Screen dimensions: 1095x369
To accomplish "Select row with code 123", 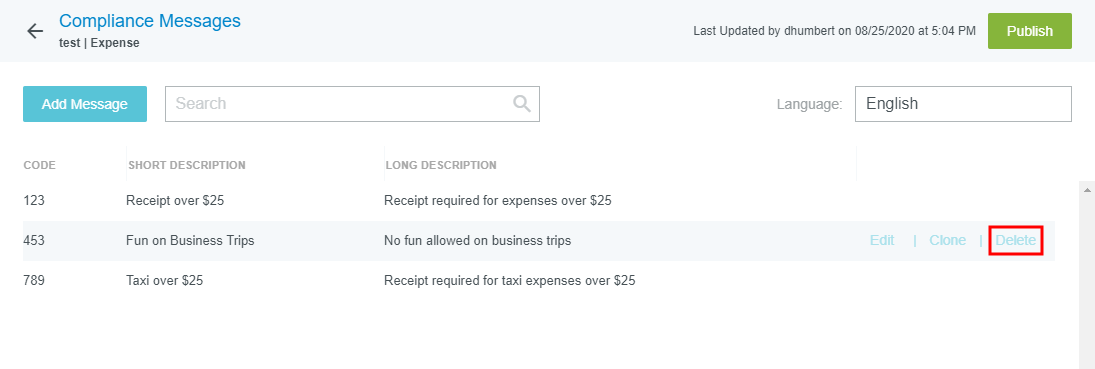I will (538, 201).
